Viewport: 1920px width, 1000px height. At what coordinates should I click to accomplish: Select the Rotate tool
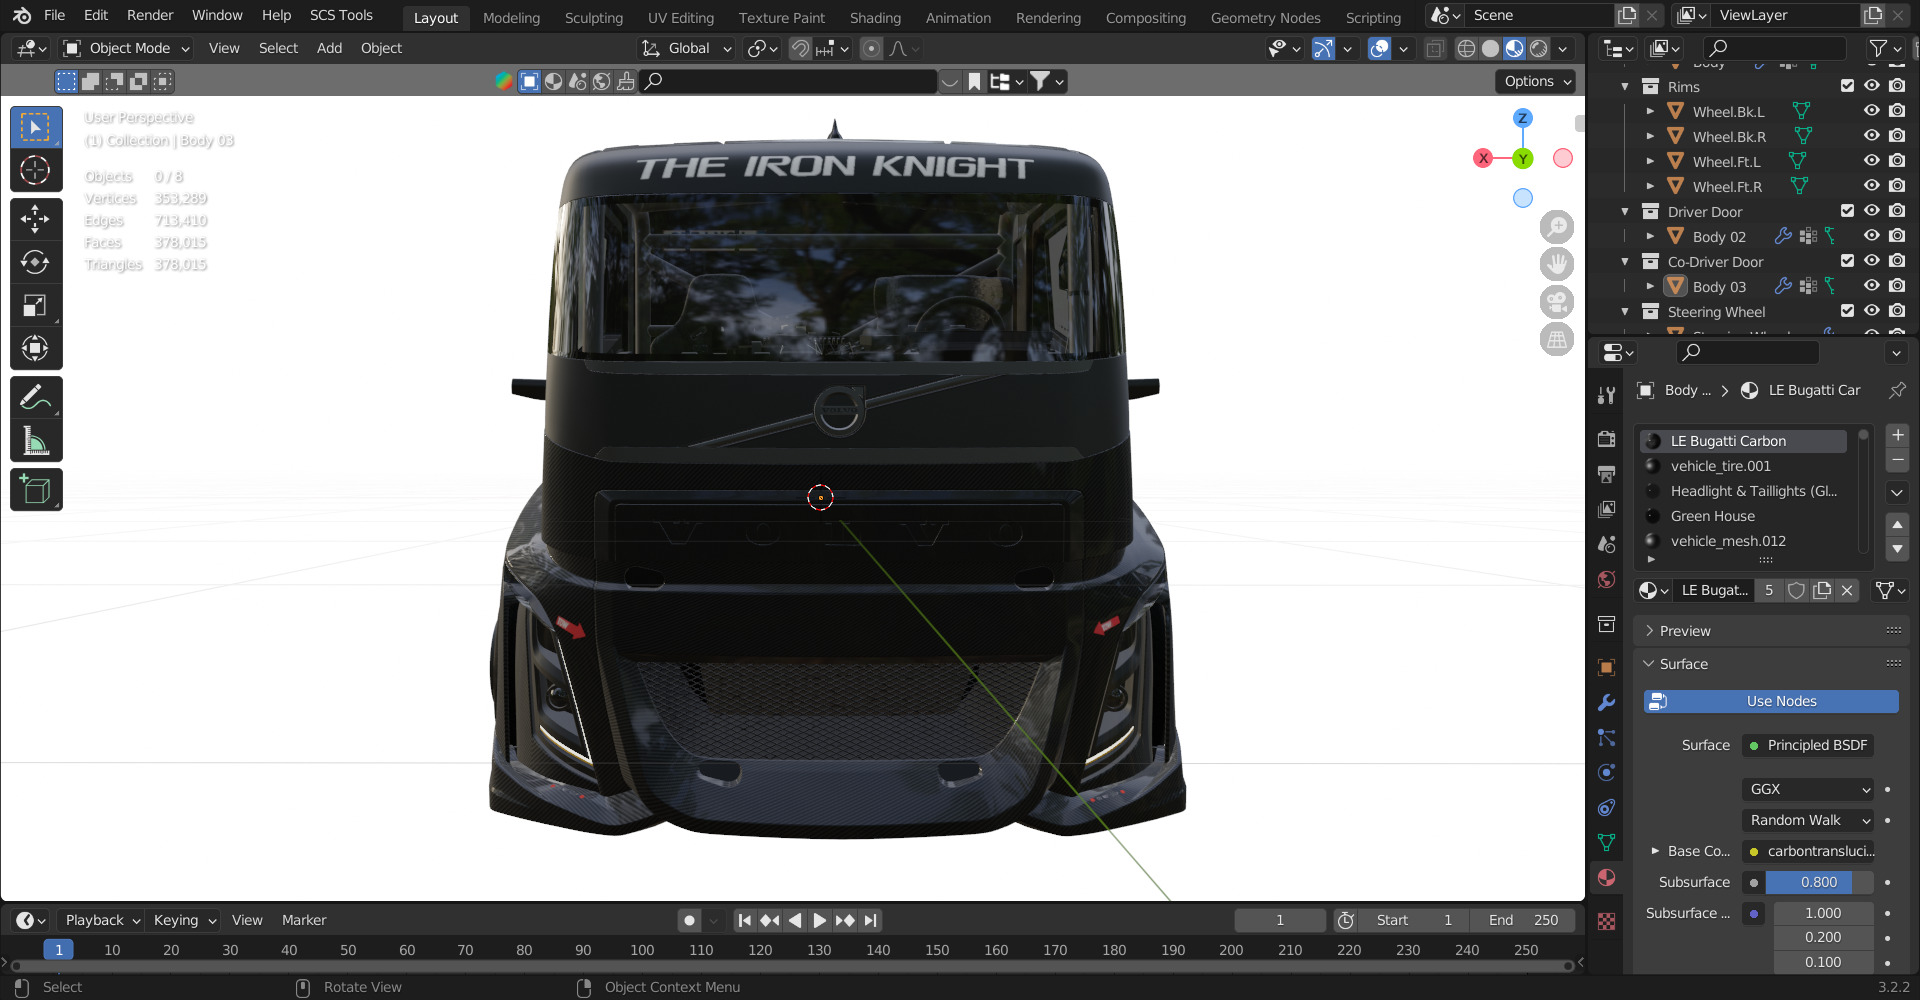click(x=36, y=262)
